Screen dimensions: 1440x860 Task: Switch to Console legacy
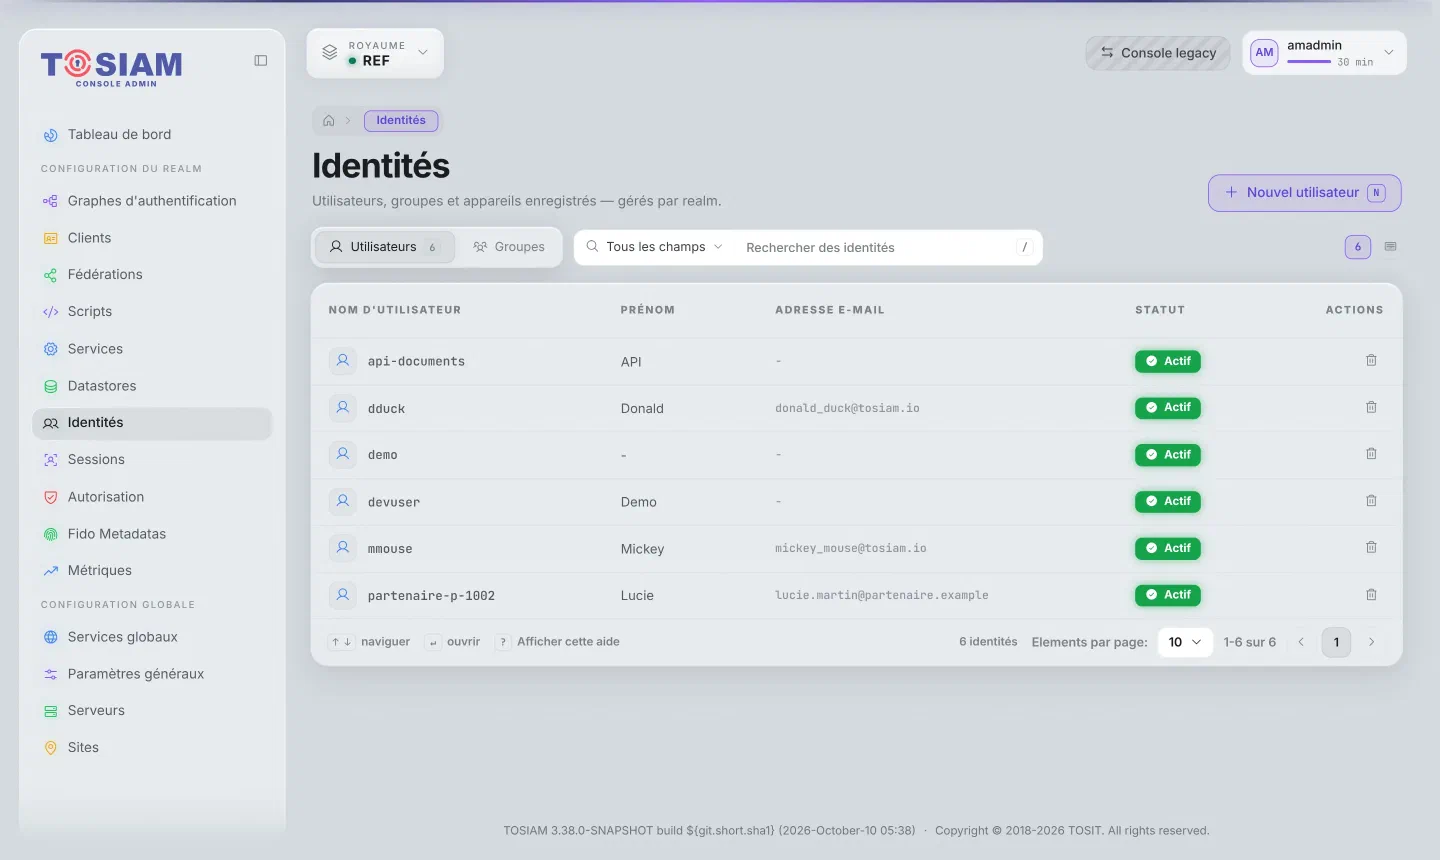pos(1158,53)
